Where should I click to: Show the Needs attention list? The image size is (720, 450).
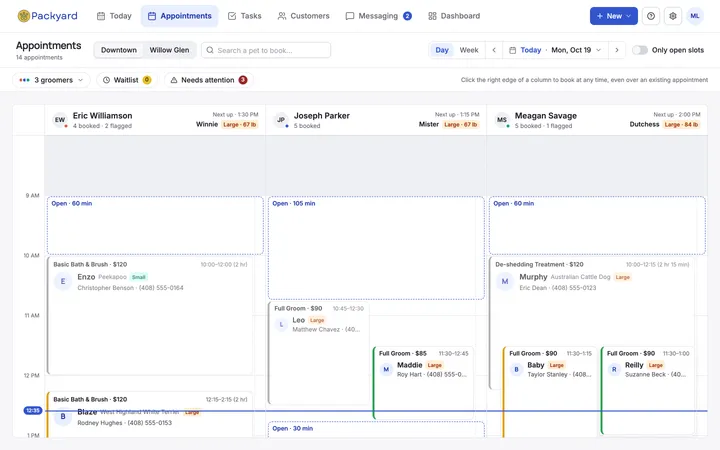click(x=208, y=80)
